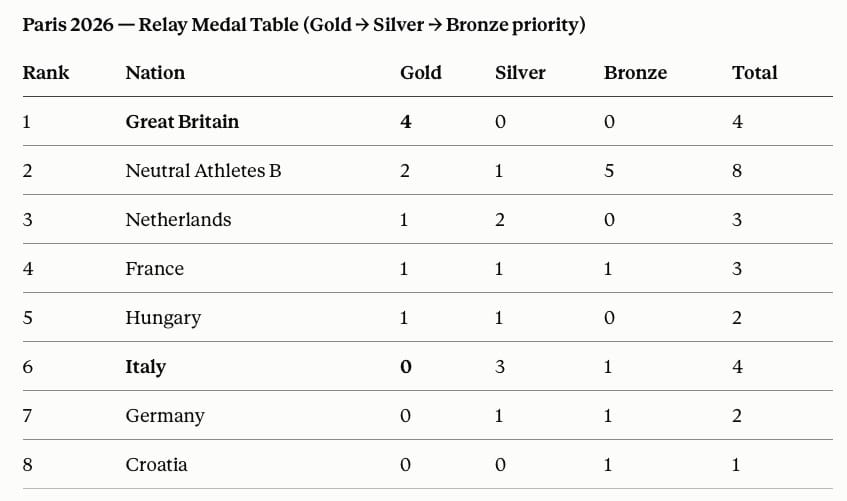Image resolution: width=847 pixels, height=501 pixels.
Task: Click the Rank column header
Action: tap(46, 72)
